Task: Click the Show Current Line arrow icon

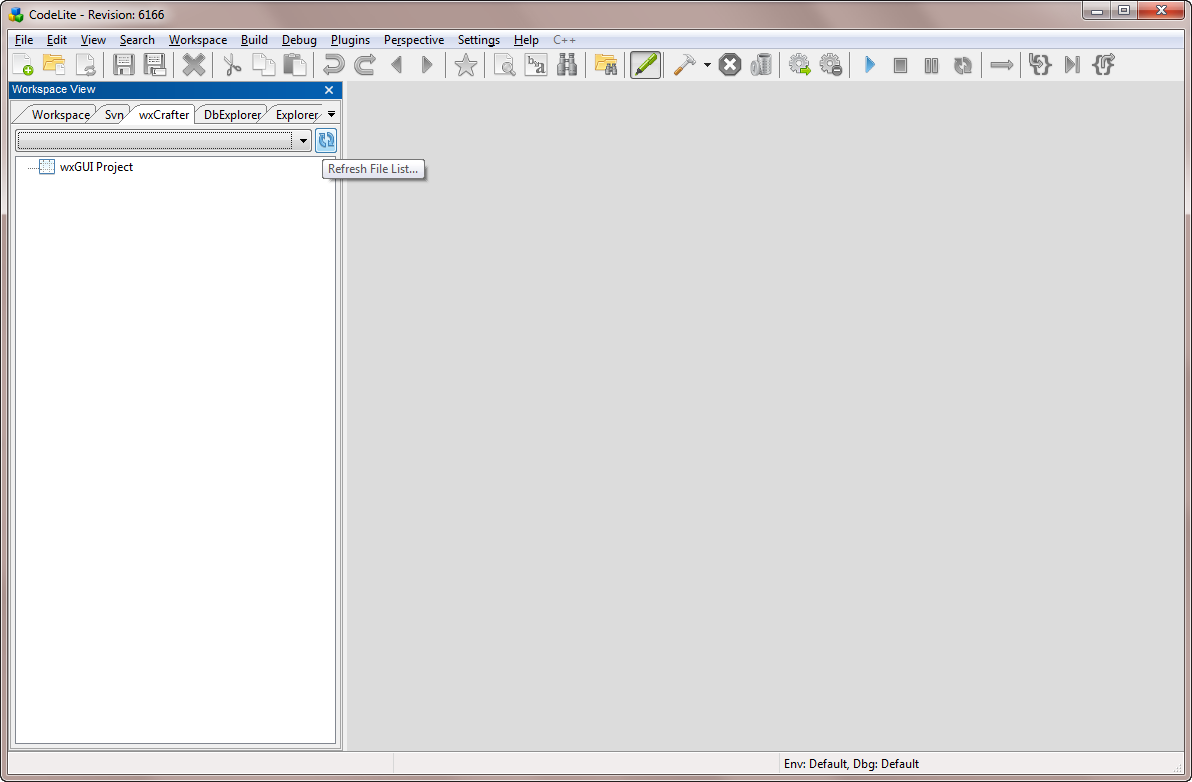Action: point(1001,65)
